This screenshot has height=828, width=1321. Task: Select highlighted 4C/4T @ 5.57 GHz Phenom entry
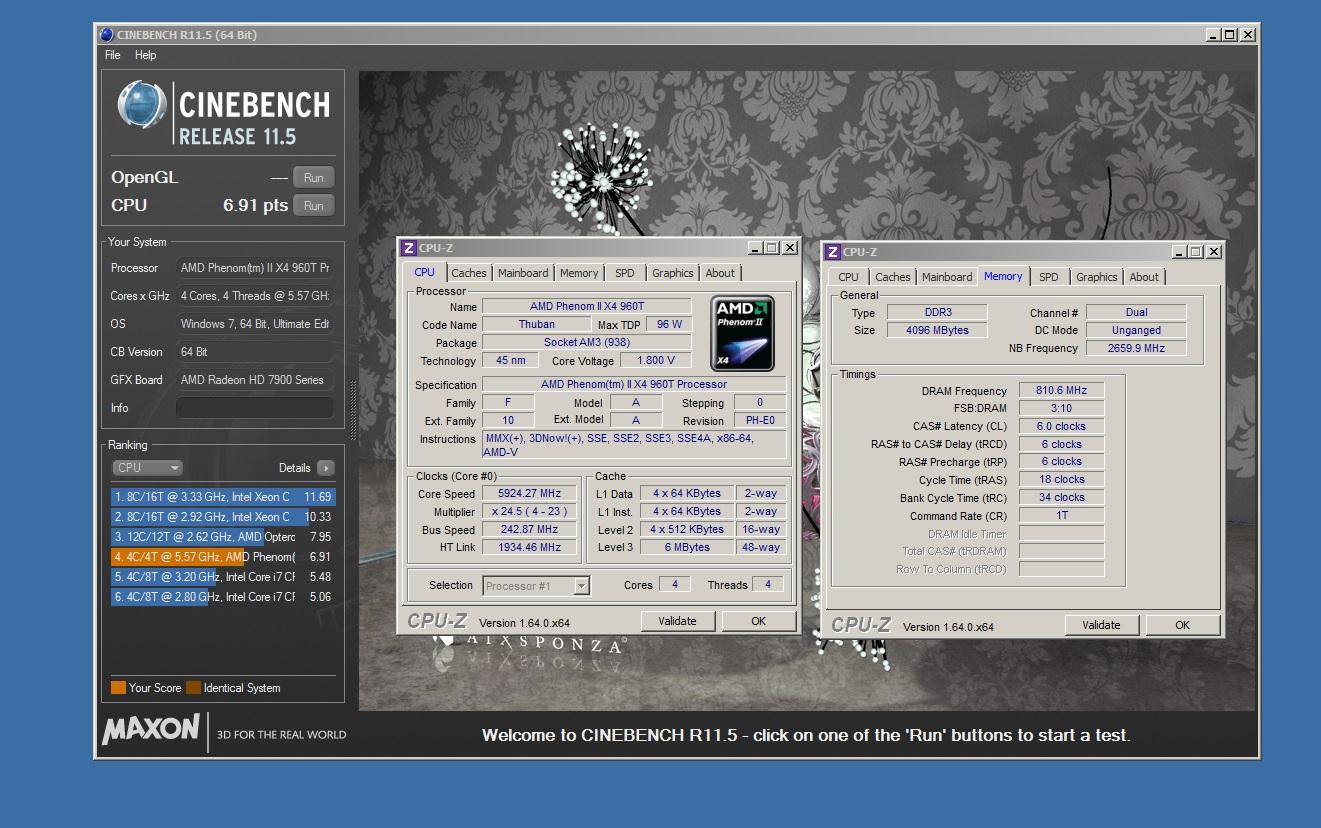pos(222,557)
